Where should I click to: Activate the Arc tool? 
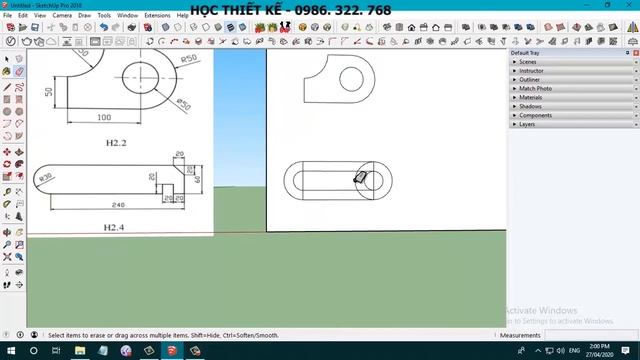coord(7,124)
